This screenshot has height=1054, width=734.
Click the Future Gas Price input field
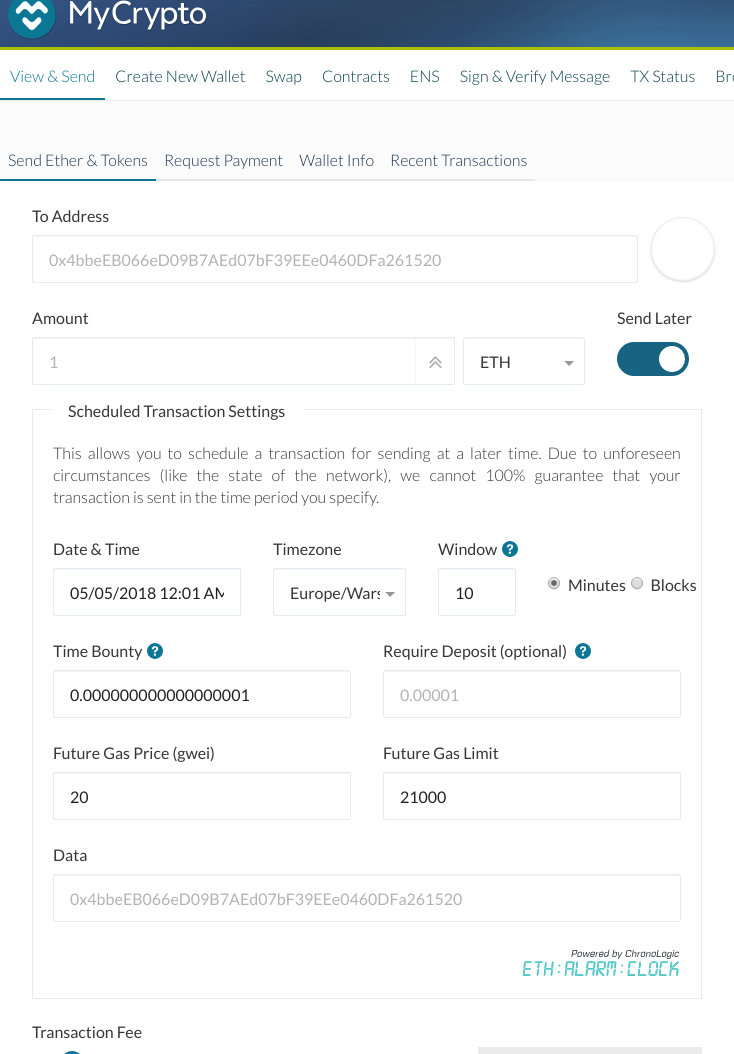202,797
